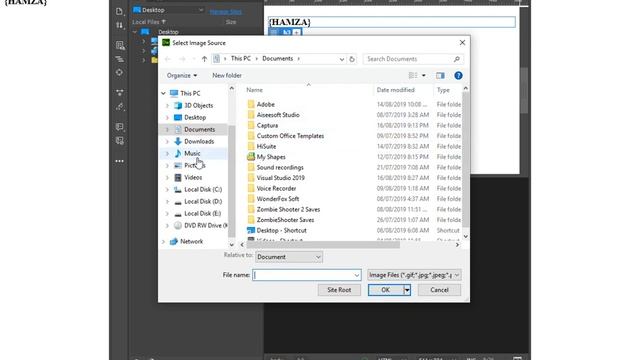The width and height of the screenshot is (640, 360).
Task: Click the magnifier icon in Search Documents
Action: pos(457,59)
